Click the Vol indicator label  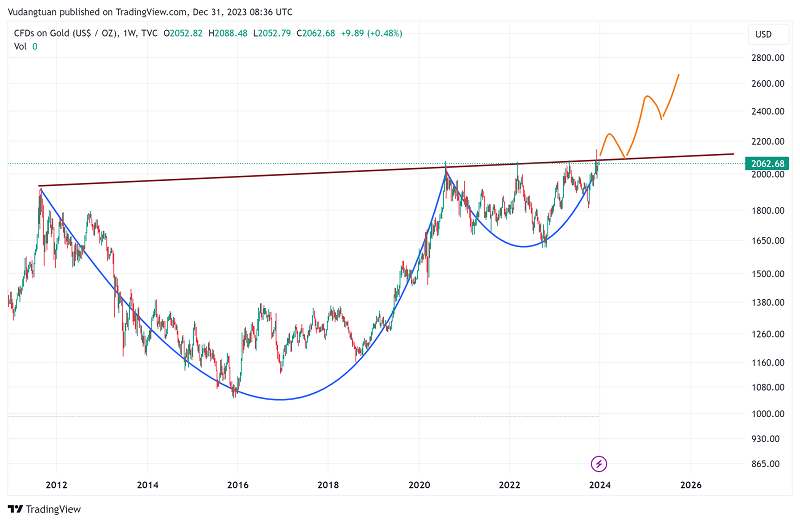click(20, 47)
